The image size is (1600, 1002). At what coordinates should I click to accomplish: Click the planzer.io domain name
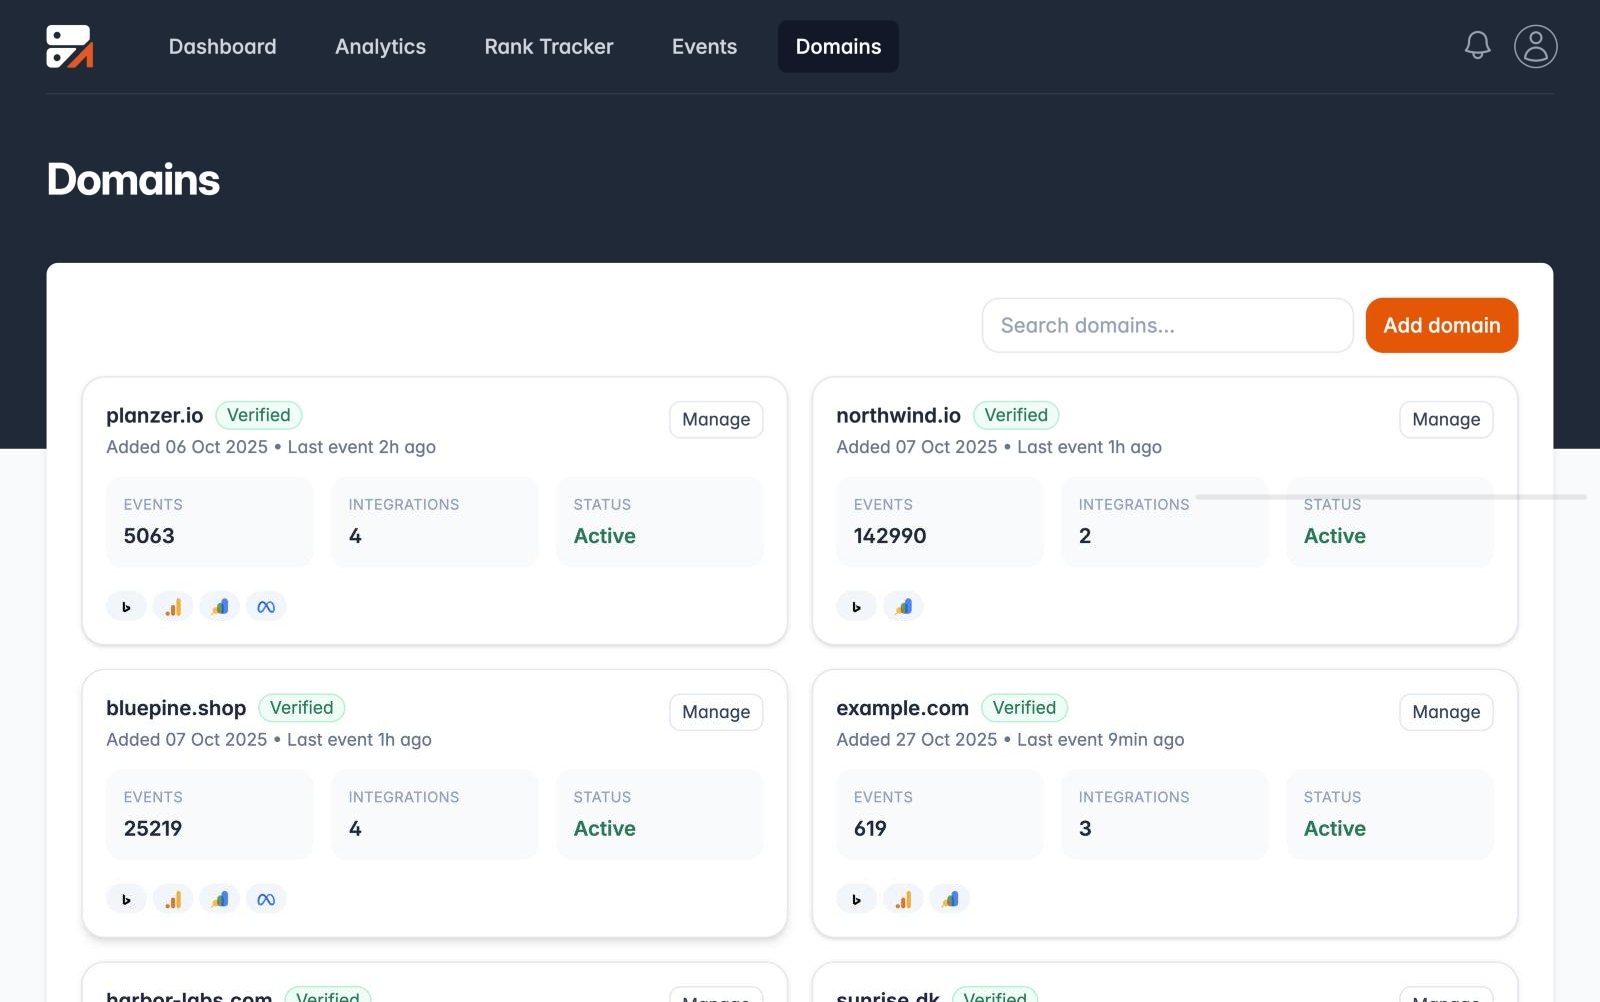(155, 415)
